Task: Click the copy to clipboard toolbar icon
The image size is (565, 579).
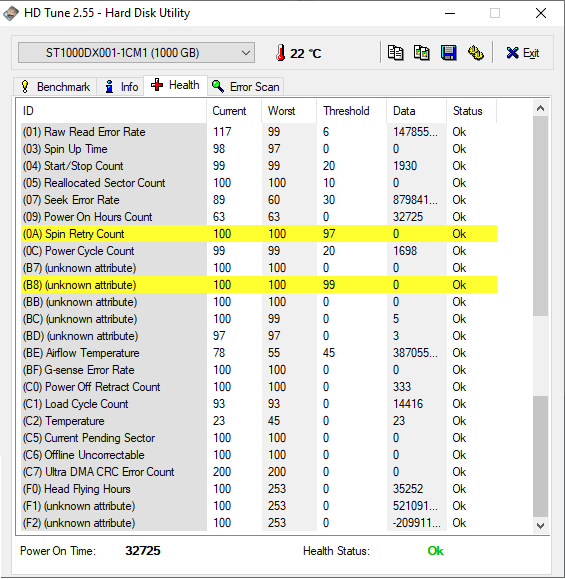Action: [395, 53]
